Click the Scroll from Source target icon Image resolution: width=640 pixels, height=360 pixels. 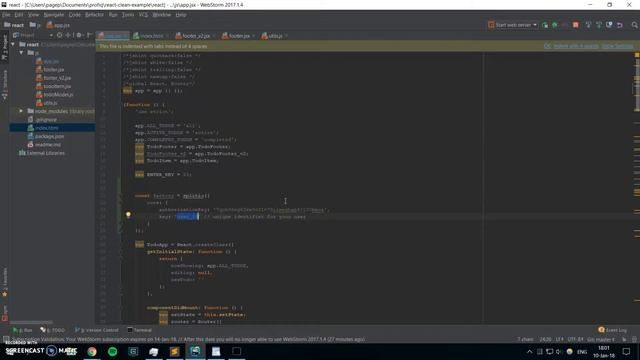(60, 36)
